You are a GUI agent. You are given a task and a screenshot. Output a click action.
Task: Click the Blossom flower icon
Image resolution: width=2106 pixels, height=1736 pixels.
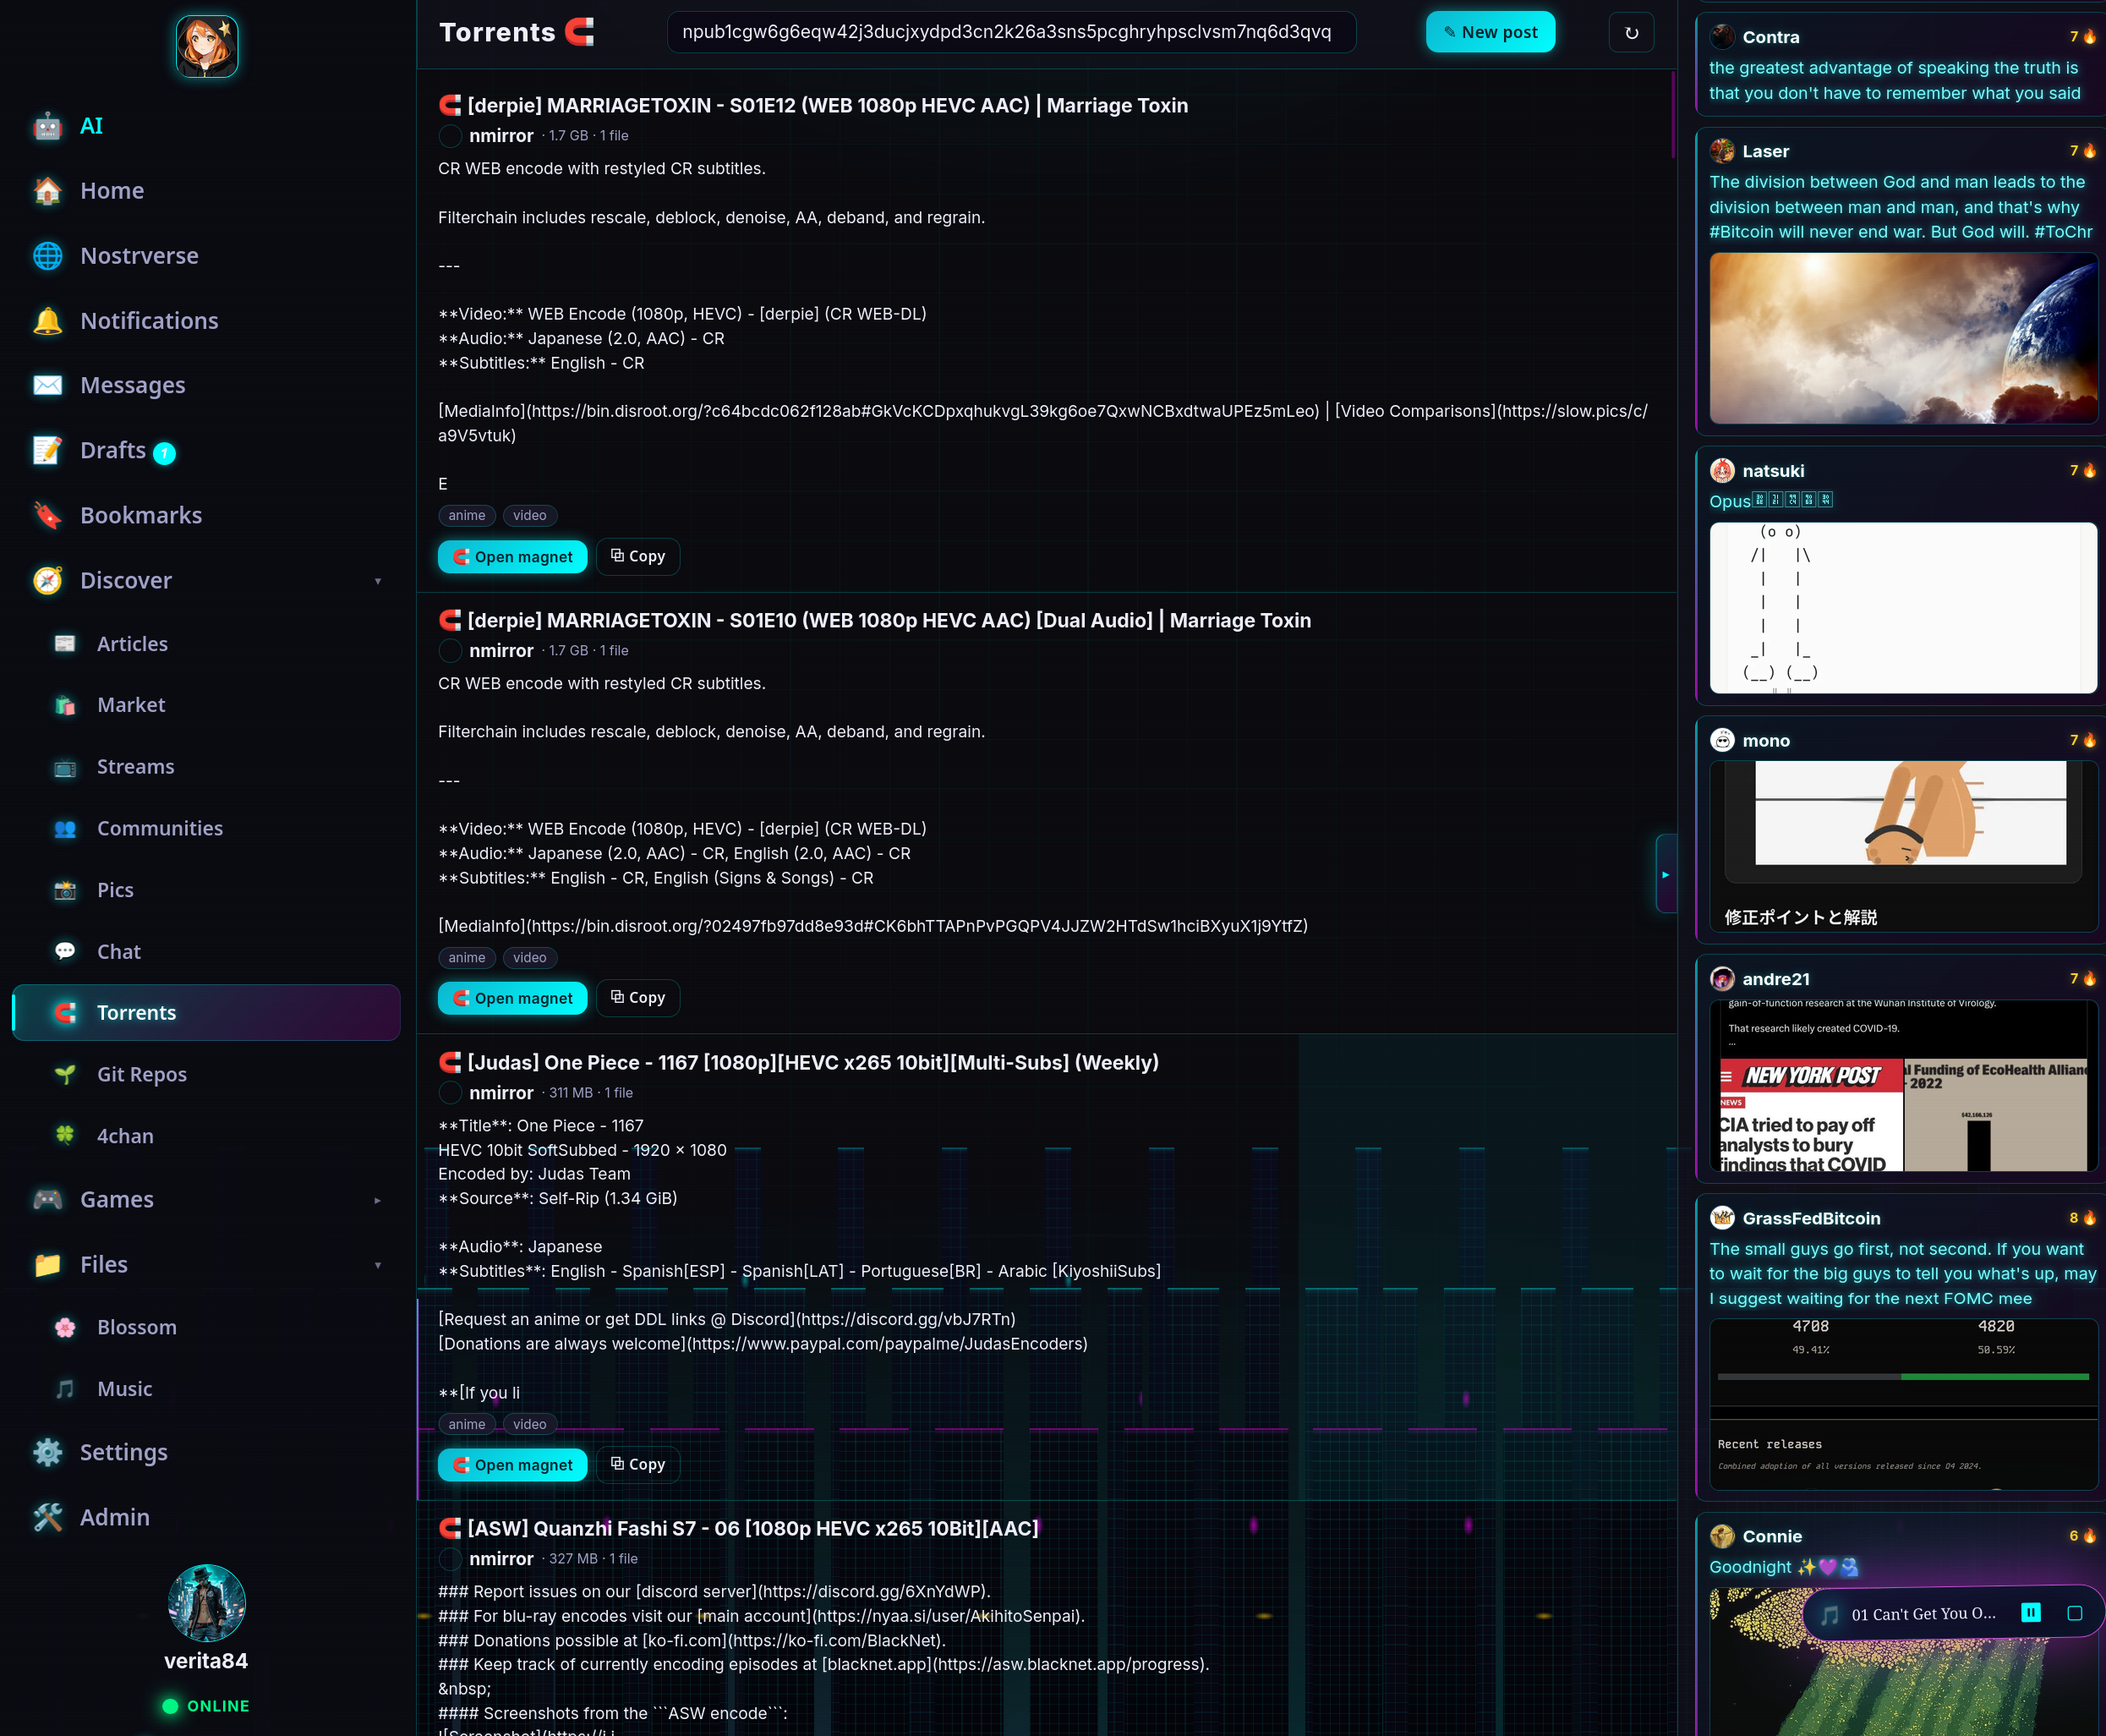coord(65,1327)
